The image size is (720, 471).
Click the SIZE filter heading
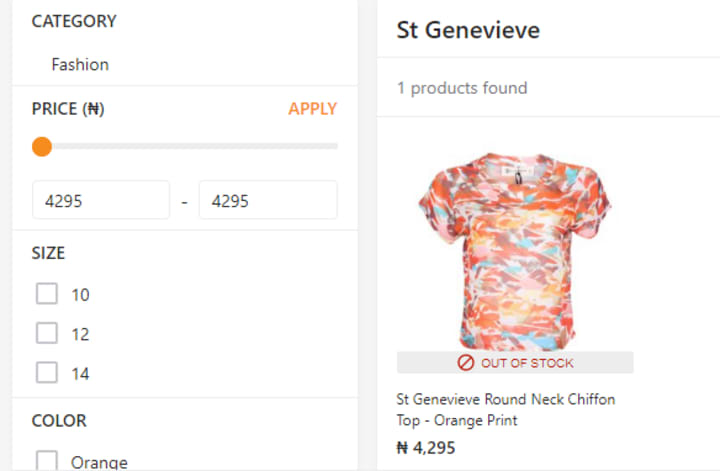click(x=48, y=253)
